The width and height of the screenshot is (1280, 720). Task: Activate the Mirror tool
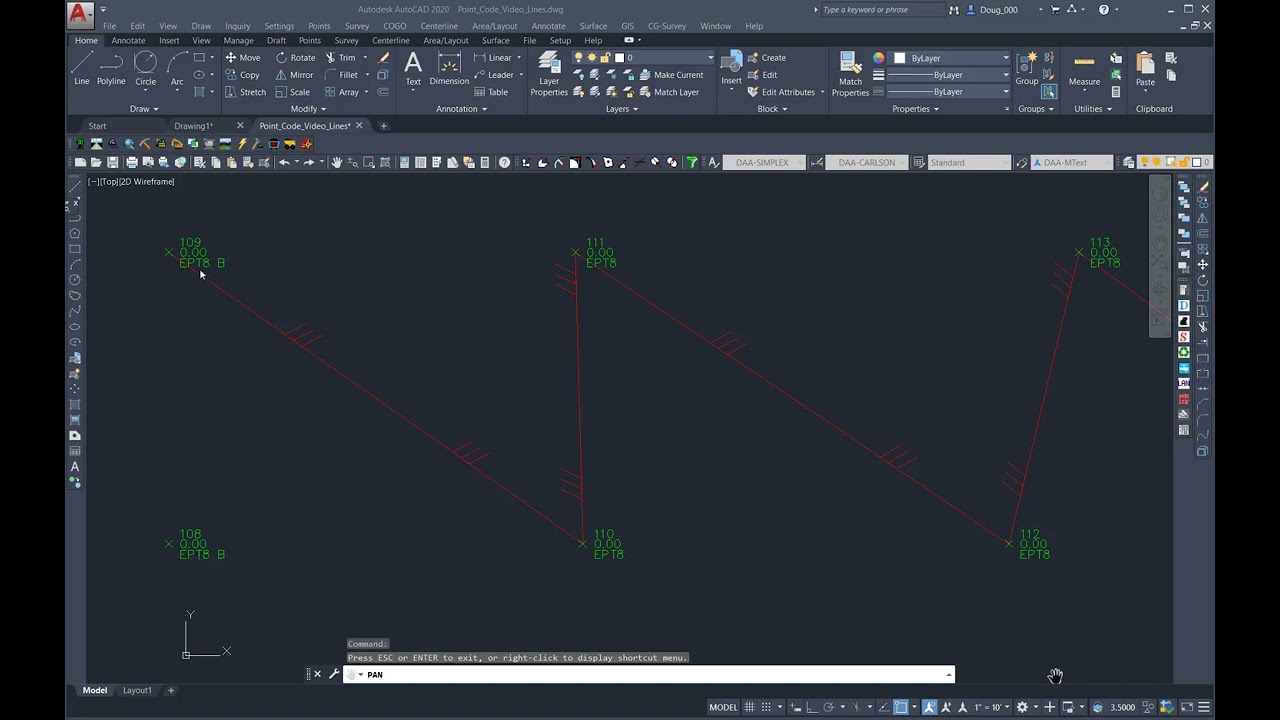(x=294, y=75)
